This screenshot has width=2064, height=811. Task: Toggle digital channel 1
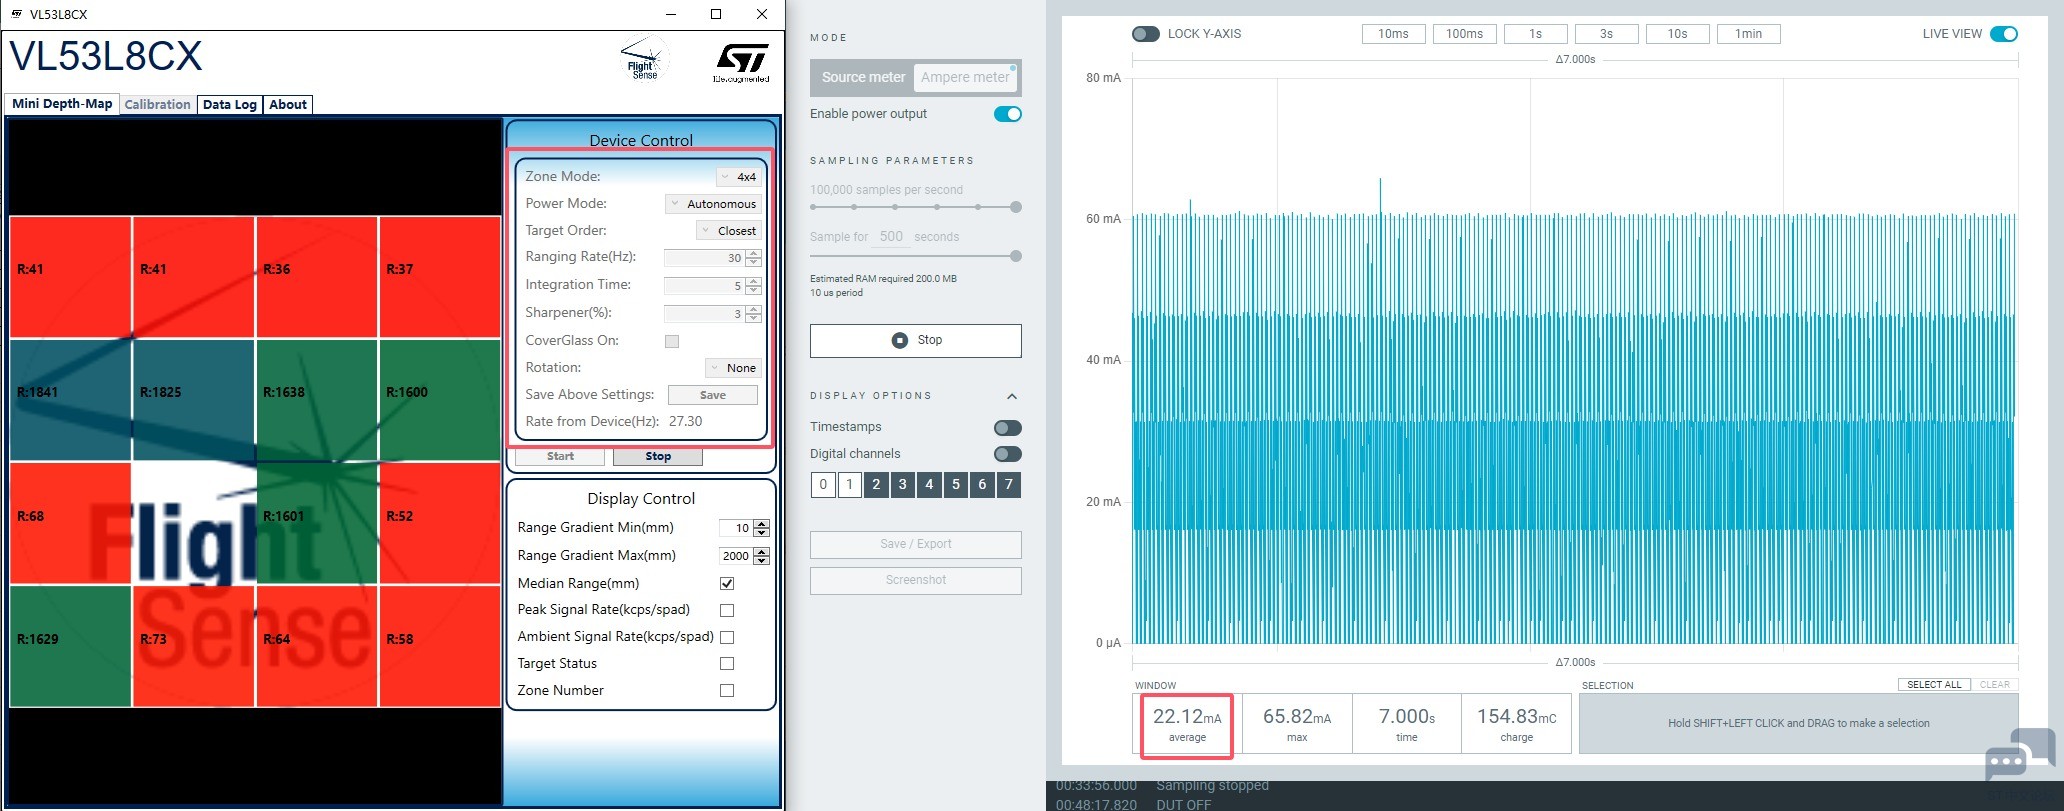click(x=850, y=485)
